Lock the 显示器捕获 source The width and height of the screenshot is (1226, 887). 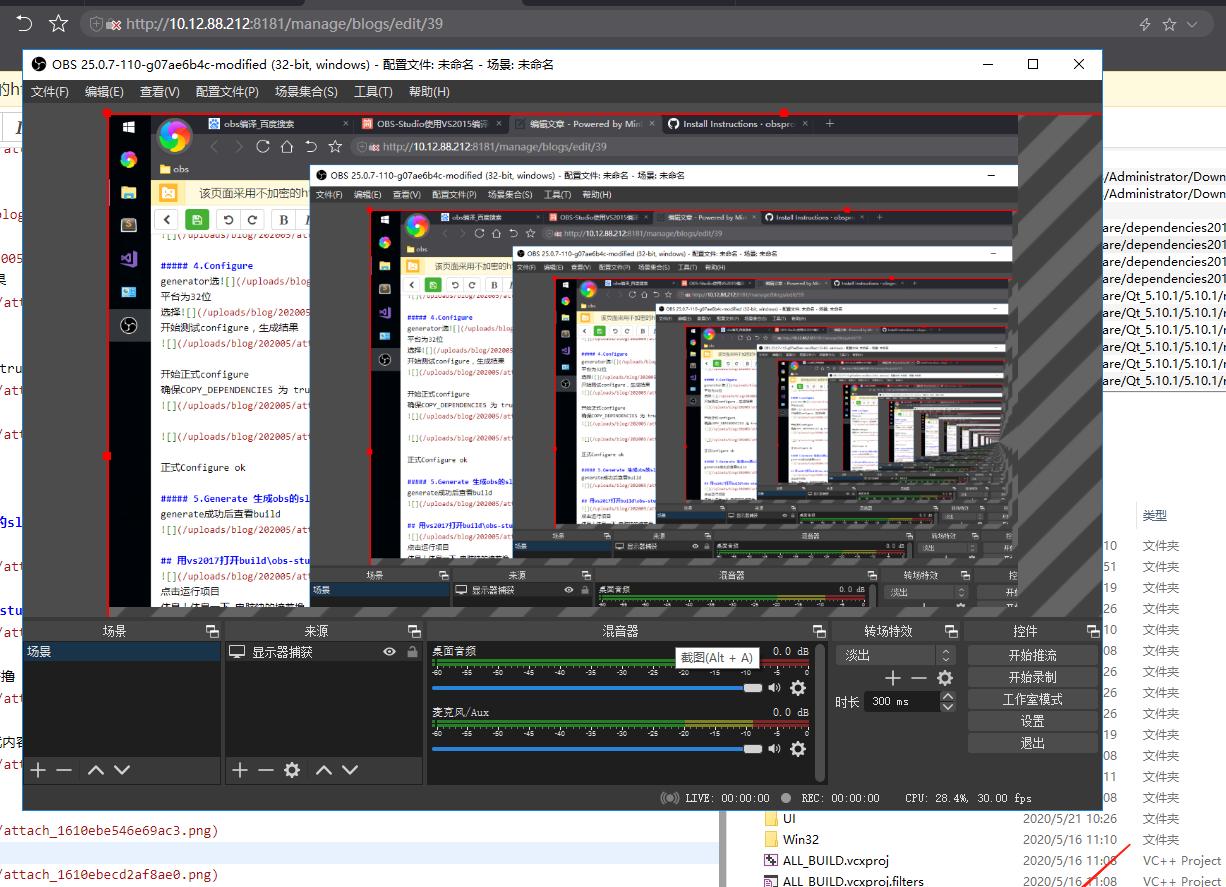tap(412, 652)
